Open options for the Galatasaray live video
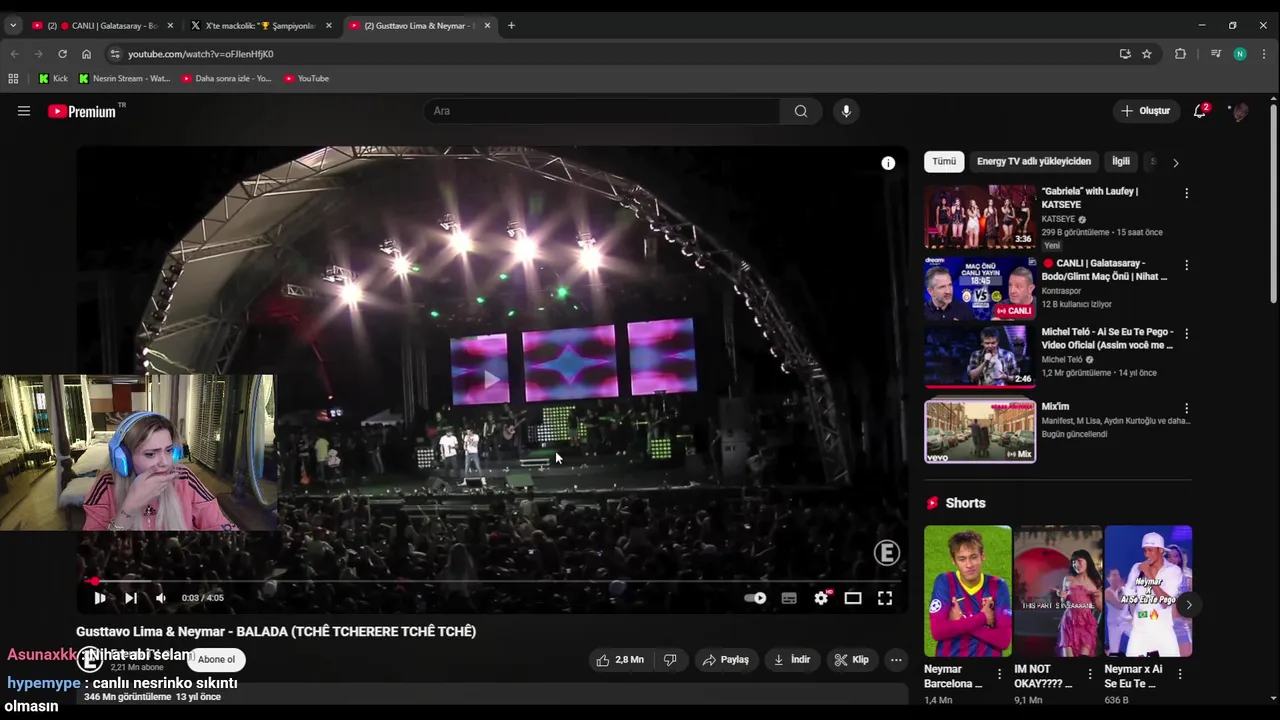This screenshot has height=720, width=1280. pos(1187,265)
